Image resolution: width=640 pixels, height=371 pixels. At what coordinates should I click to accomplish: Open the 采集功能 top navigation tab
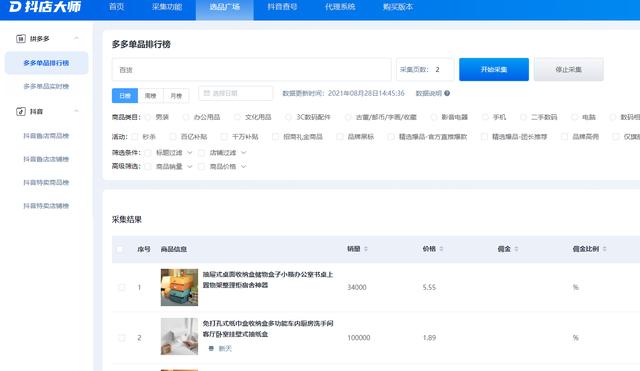point(167,7)
